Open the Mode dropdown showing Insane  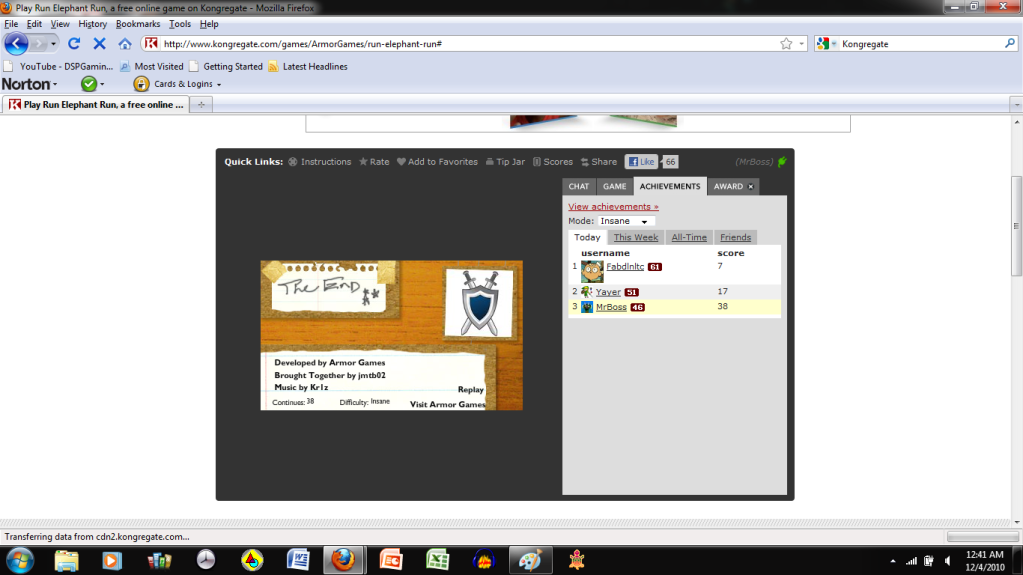tap(625, 221)
